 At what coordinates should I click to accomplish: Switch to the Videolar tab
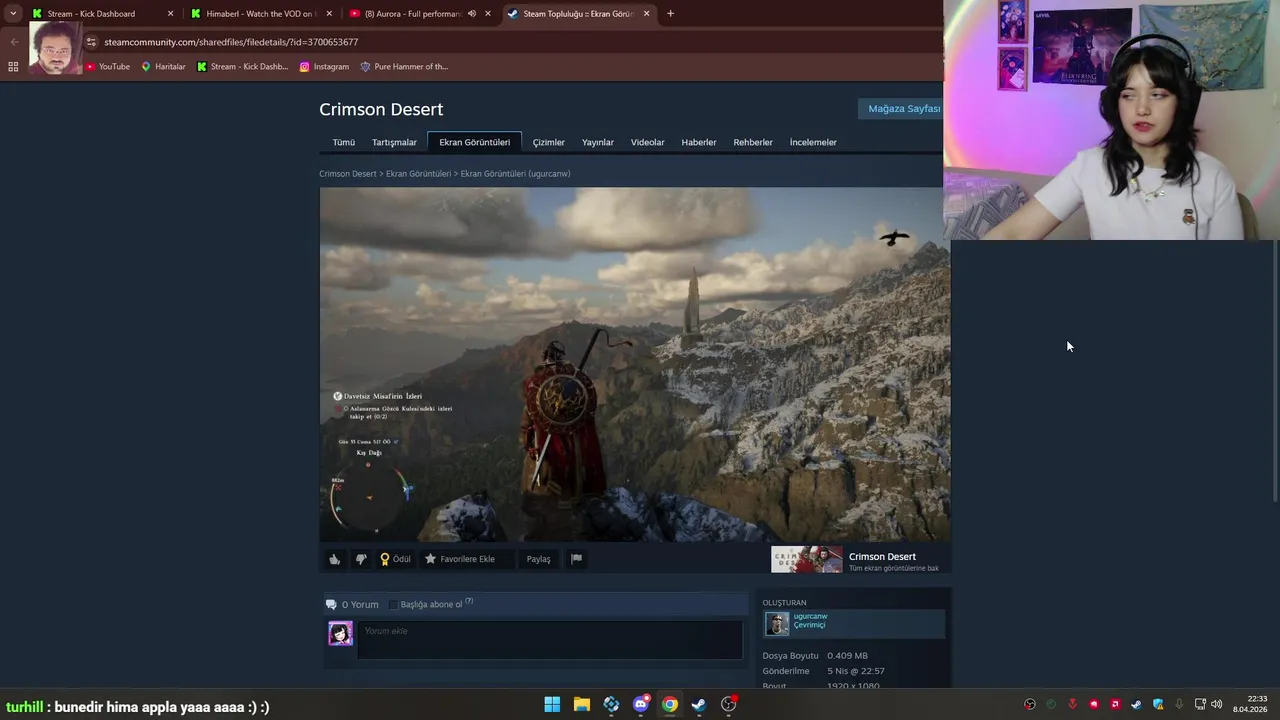click(x=647, y=142)
